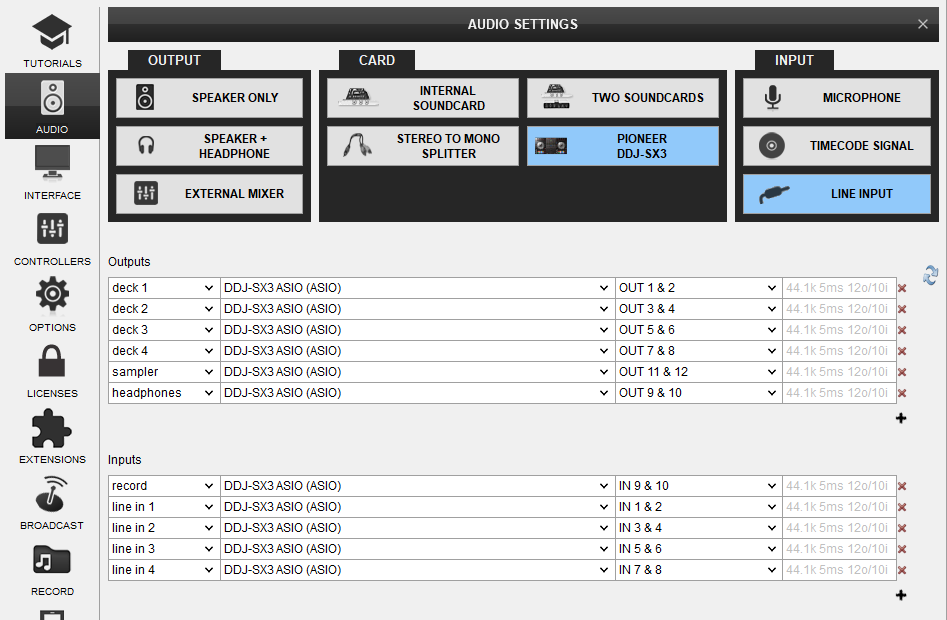Open the line in 4 input type dropdown
The height and width of the screenshot is (620, 947).
164,570
